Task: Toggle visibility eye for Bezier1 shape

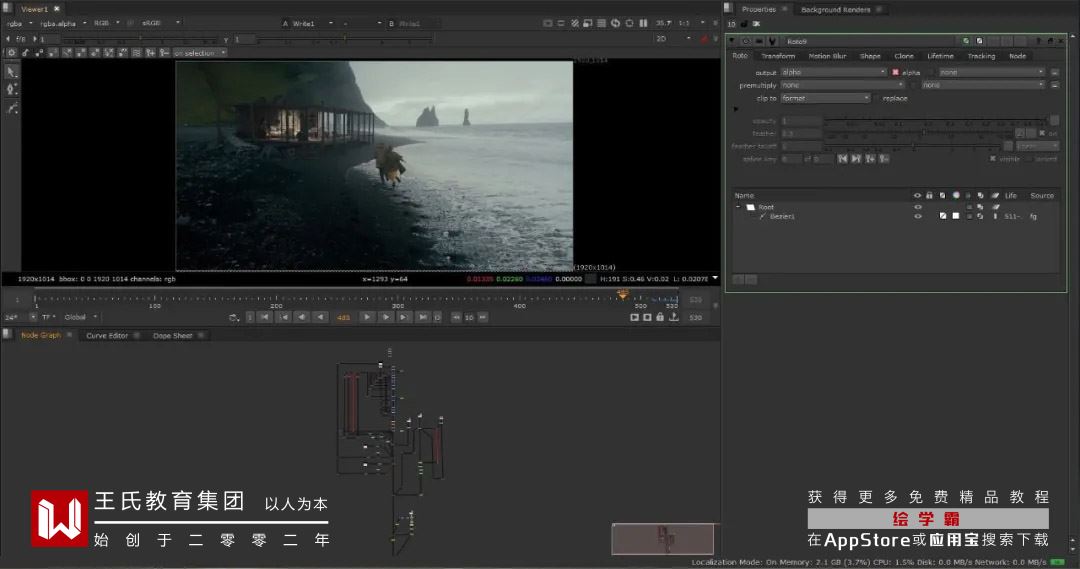Action: tap(917, 216)
